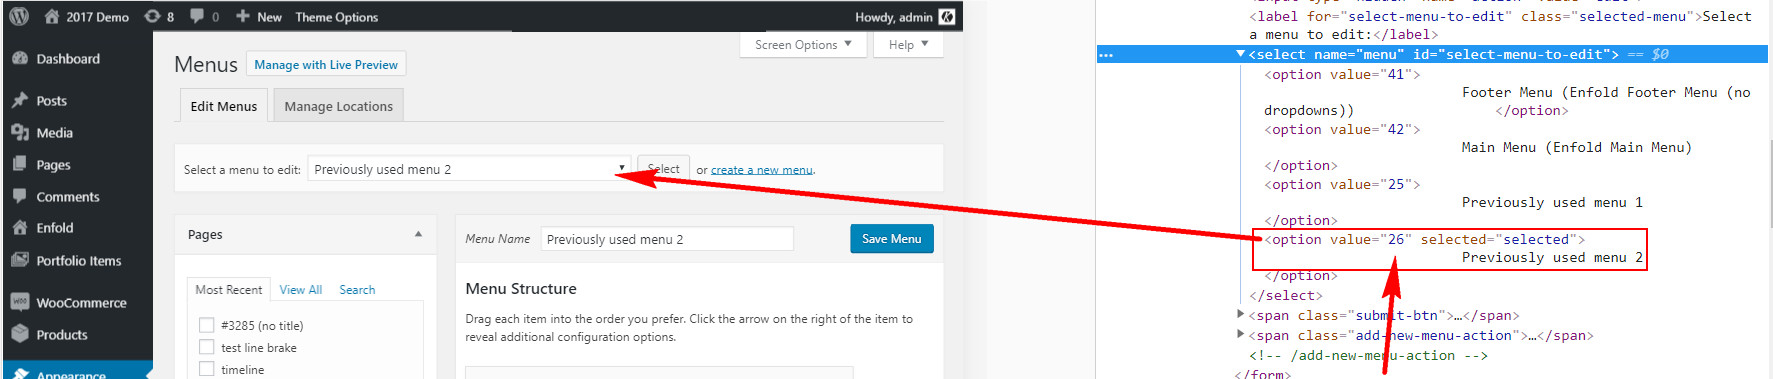Image resolution: width=1773 pixels, height=379 pixels.
Task: Open the Select a menu to edit dropdown
Action: pos(469,169)
